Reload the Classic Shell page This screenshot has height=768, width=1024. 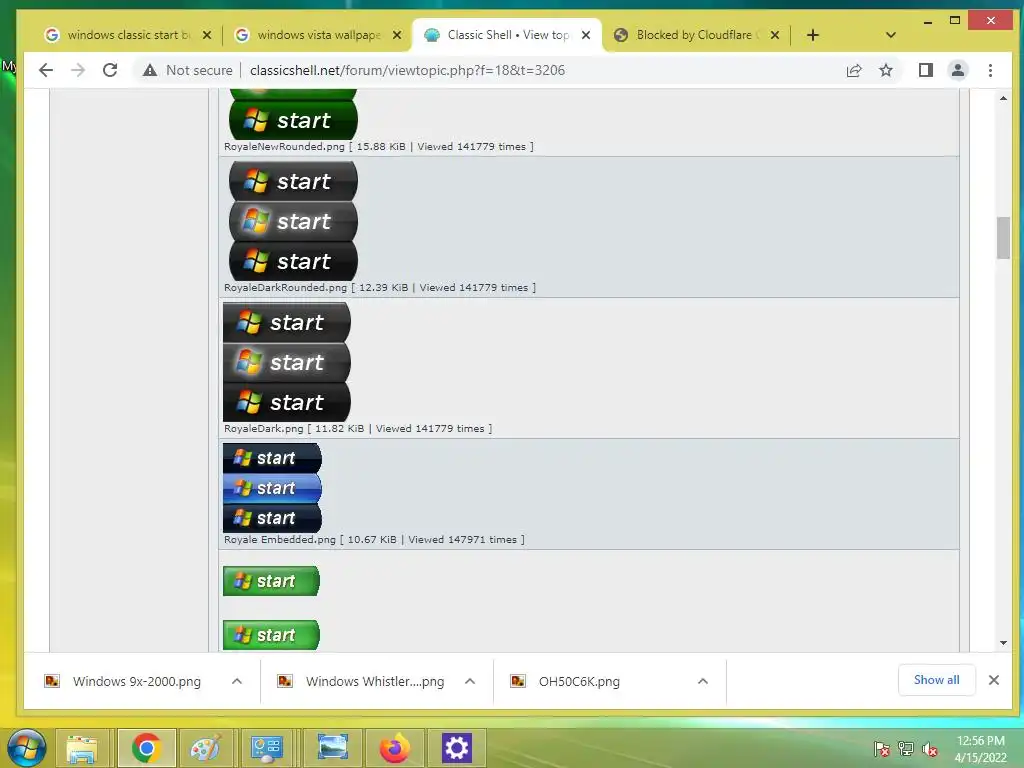point(110,70)
